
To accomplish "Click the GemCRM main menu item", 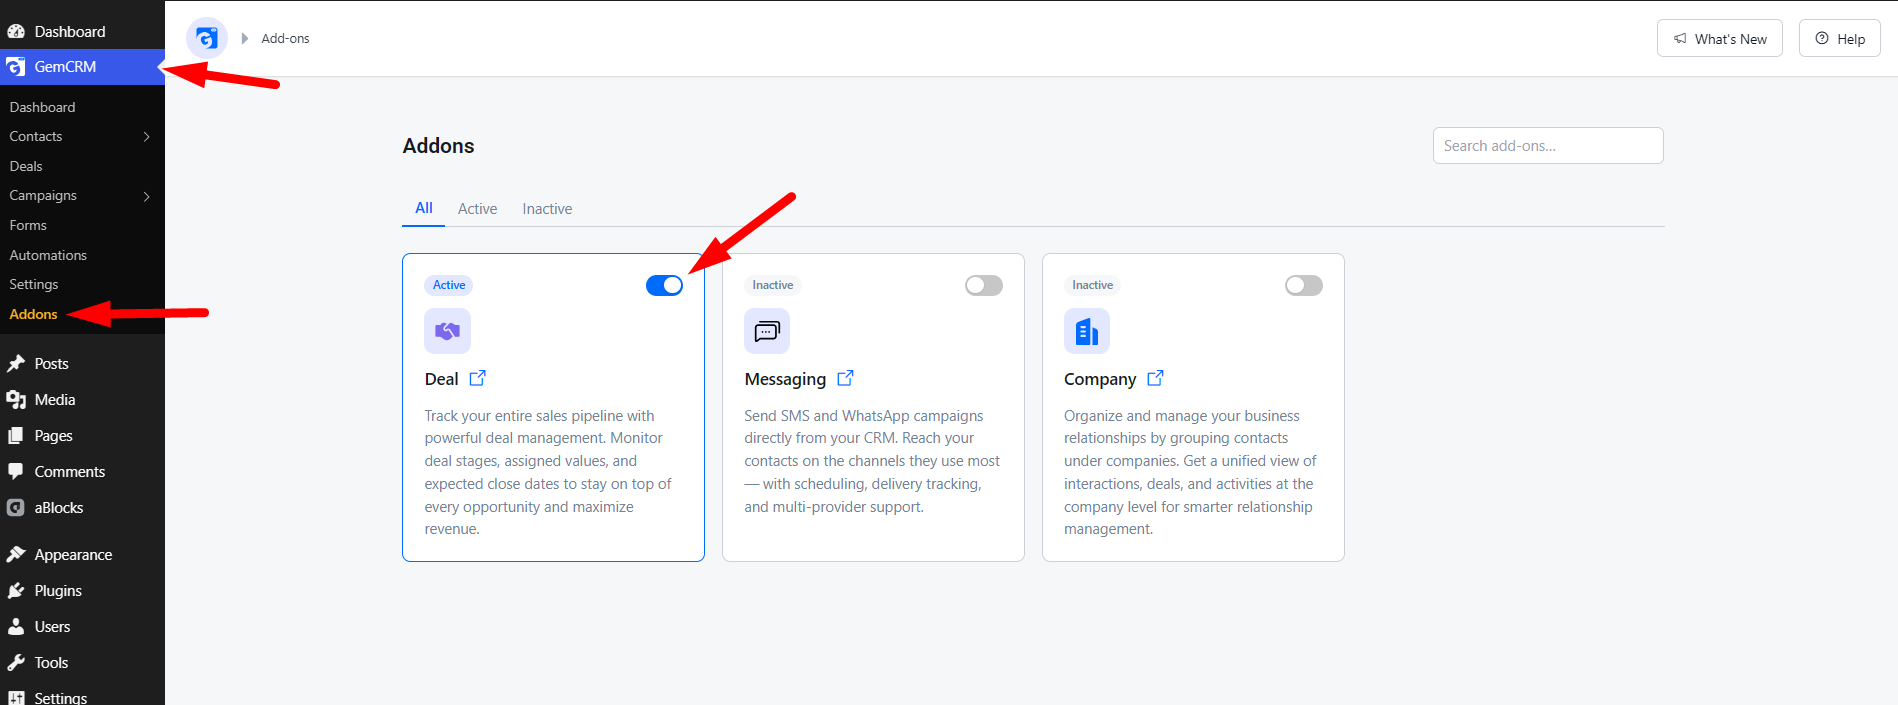I will (82, 67).
